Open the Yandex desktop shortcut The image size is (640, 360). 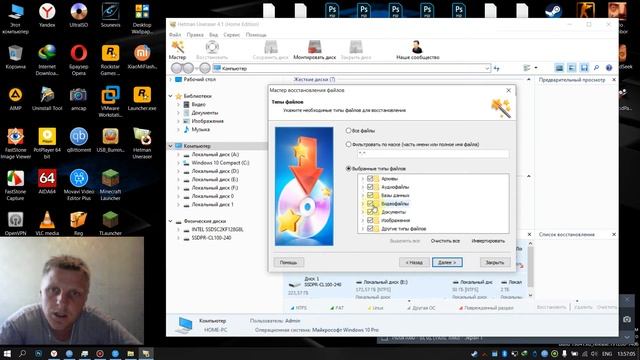click(47, 16)
